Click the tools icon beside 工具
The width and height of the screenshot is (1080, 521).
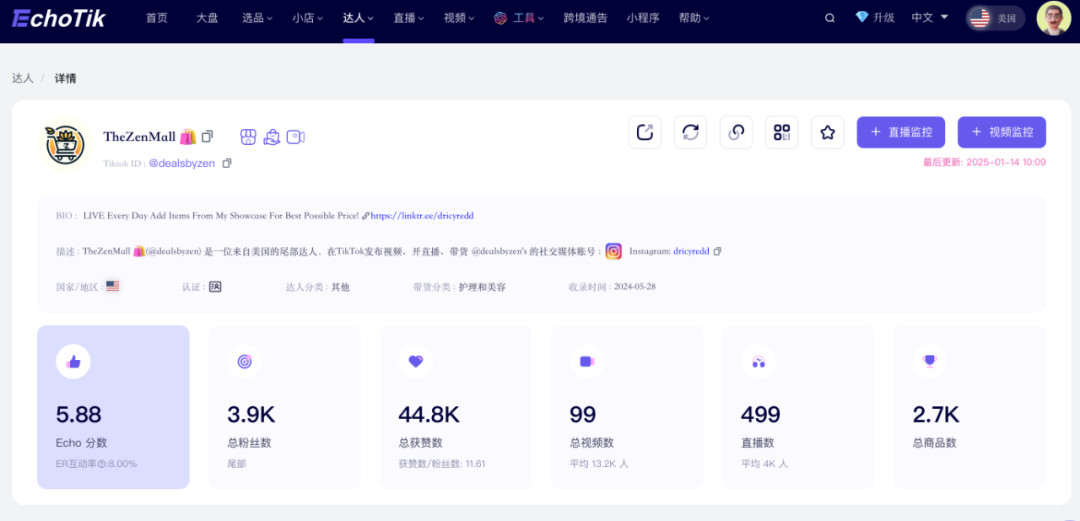(501, 18)
